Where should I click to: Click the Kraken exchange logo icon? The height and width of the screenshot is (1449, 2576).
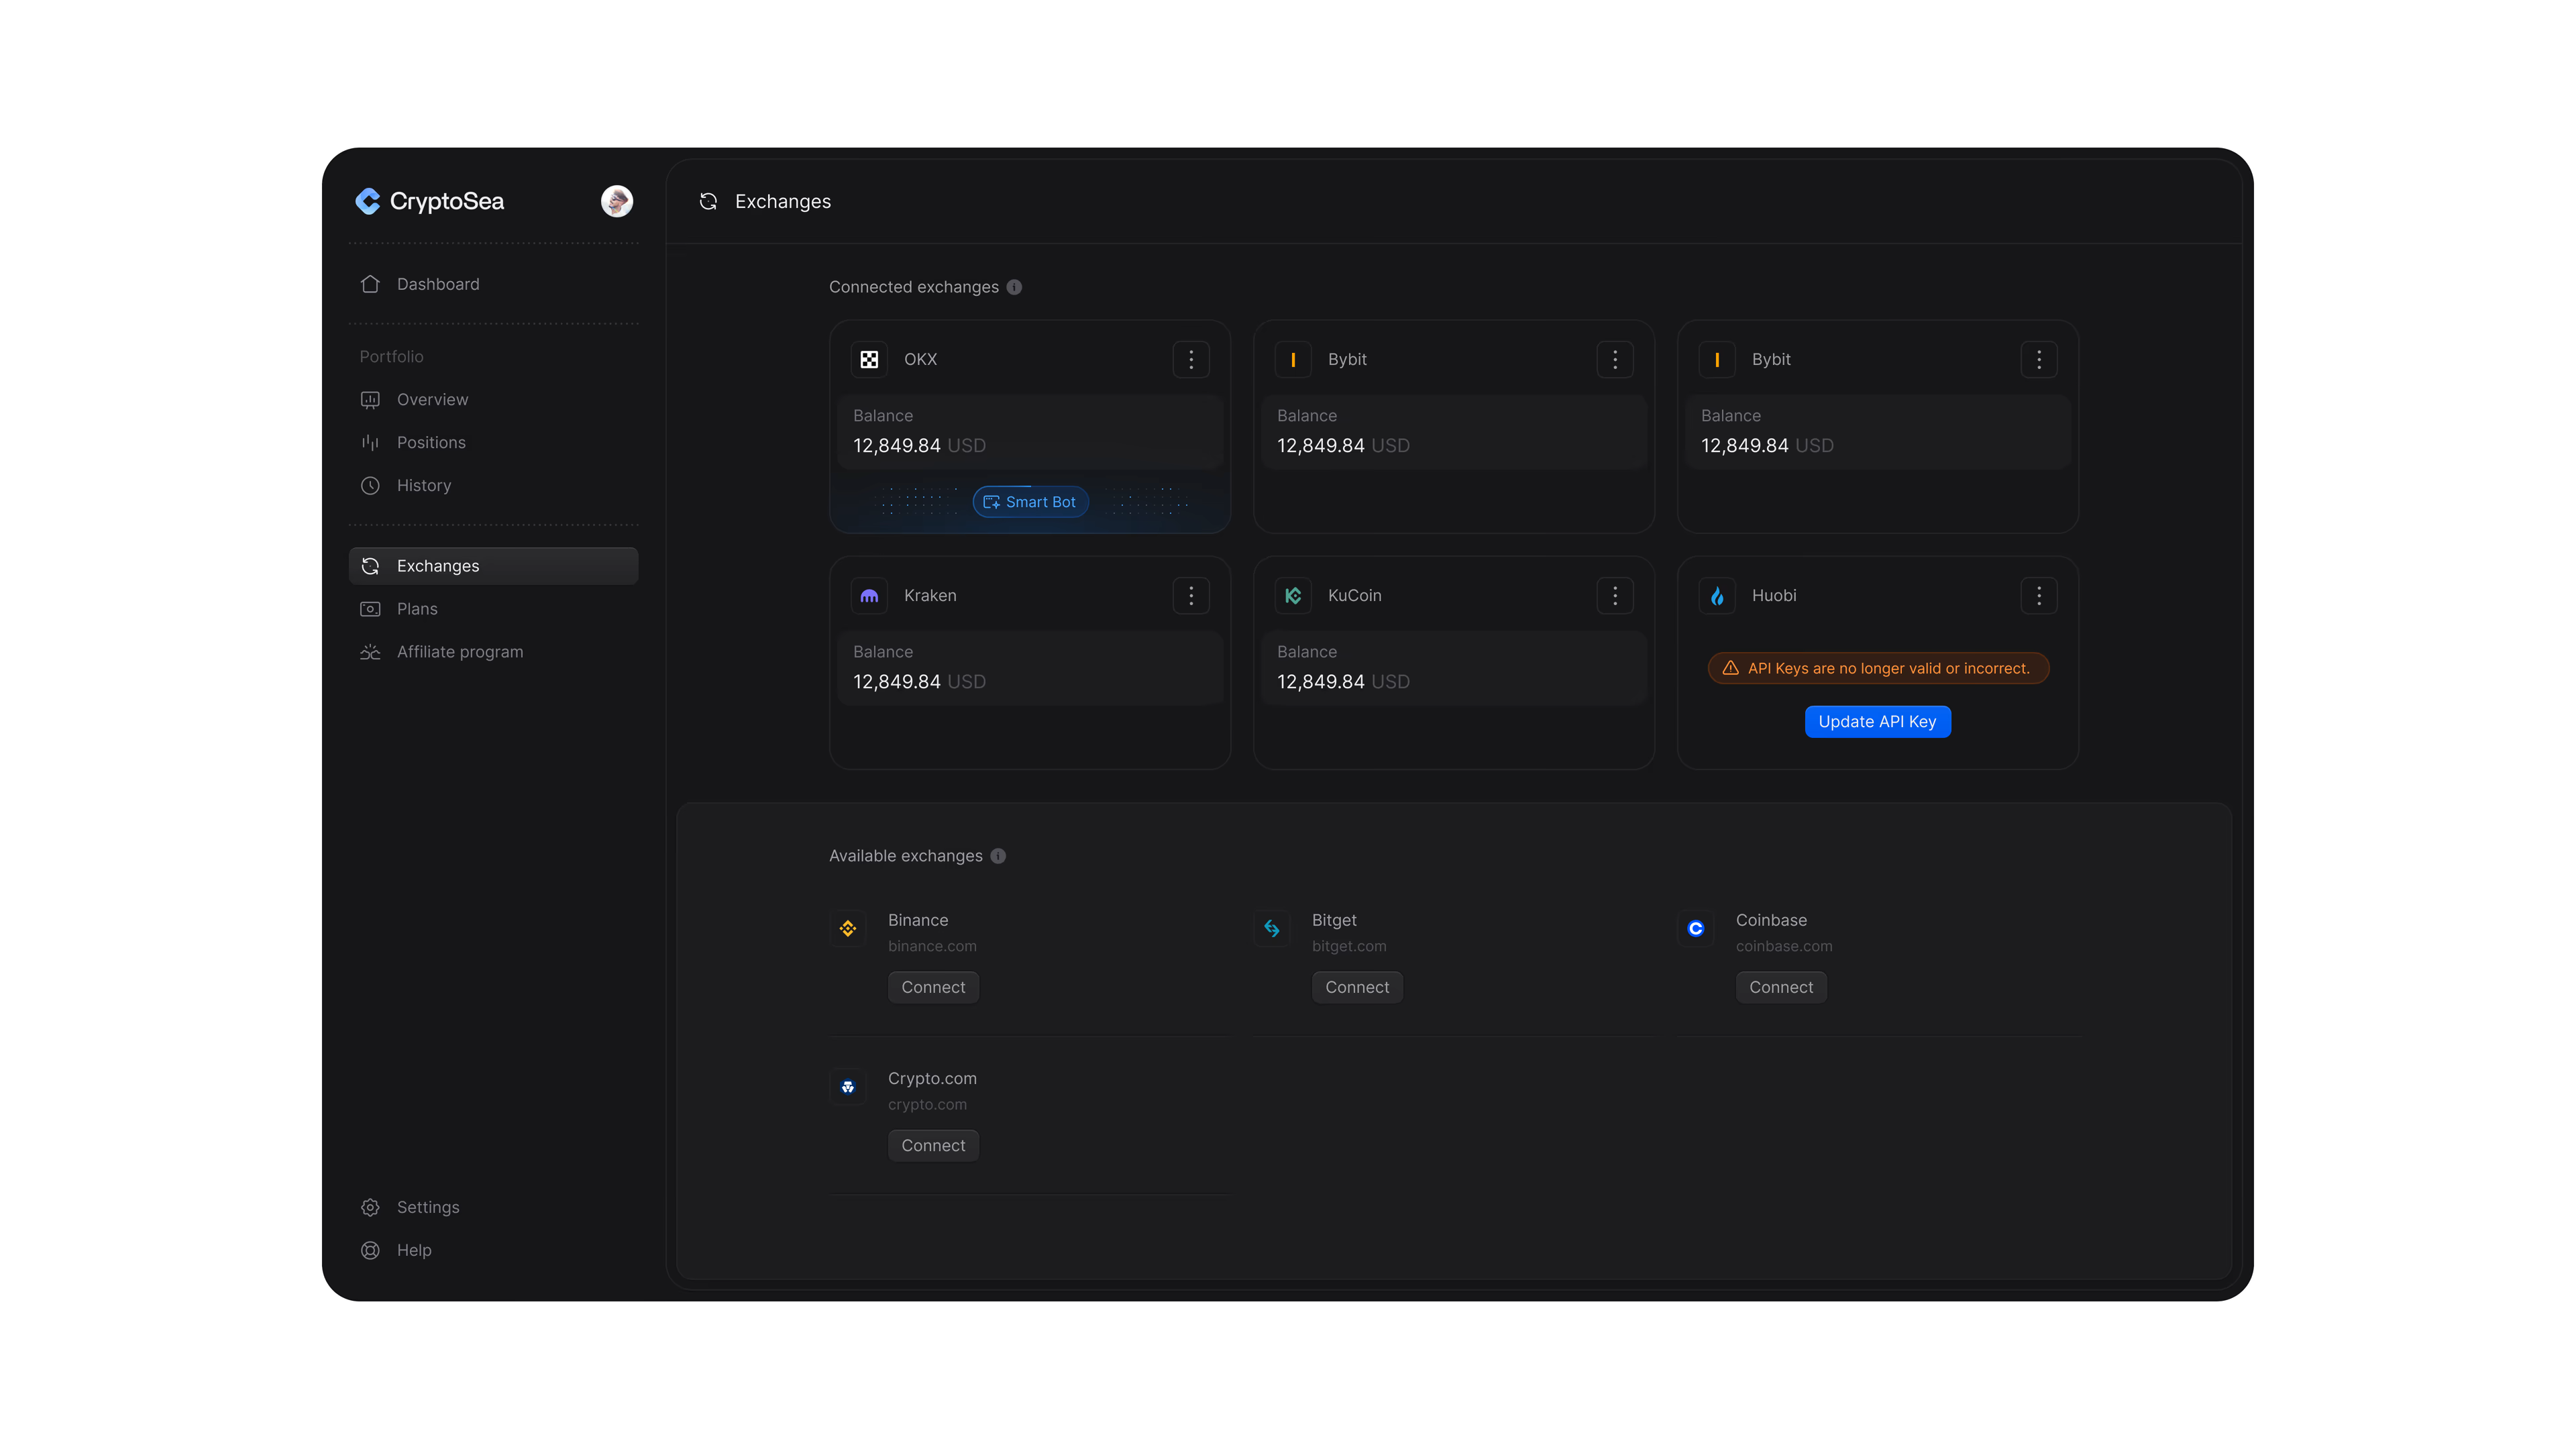click(869, 595)
